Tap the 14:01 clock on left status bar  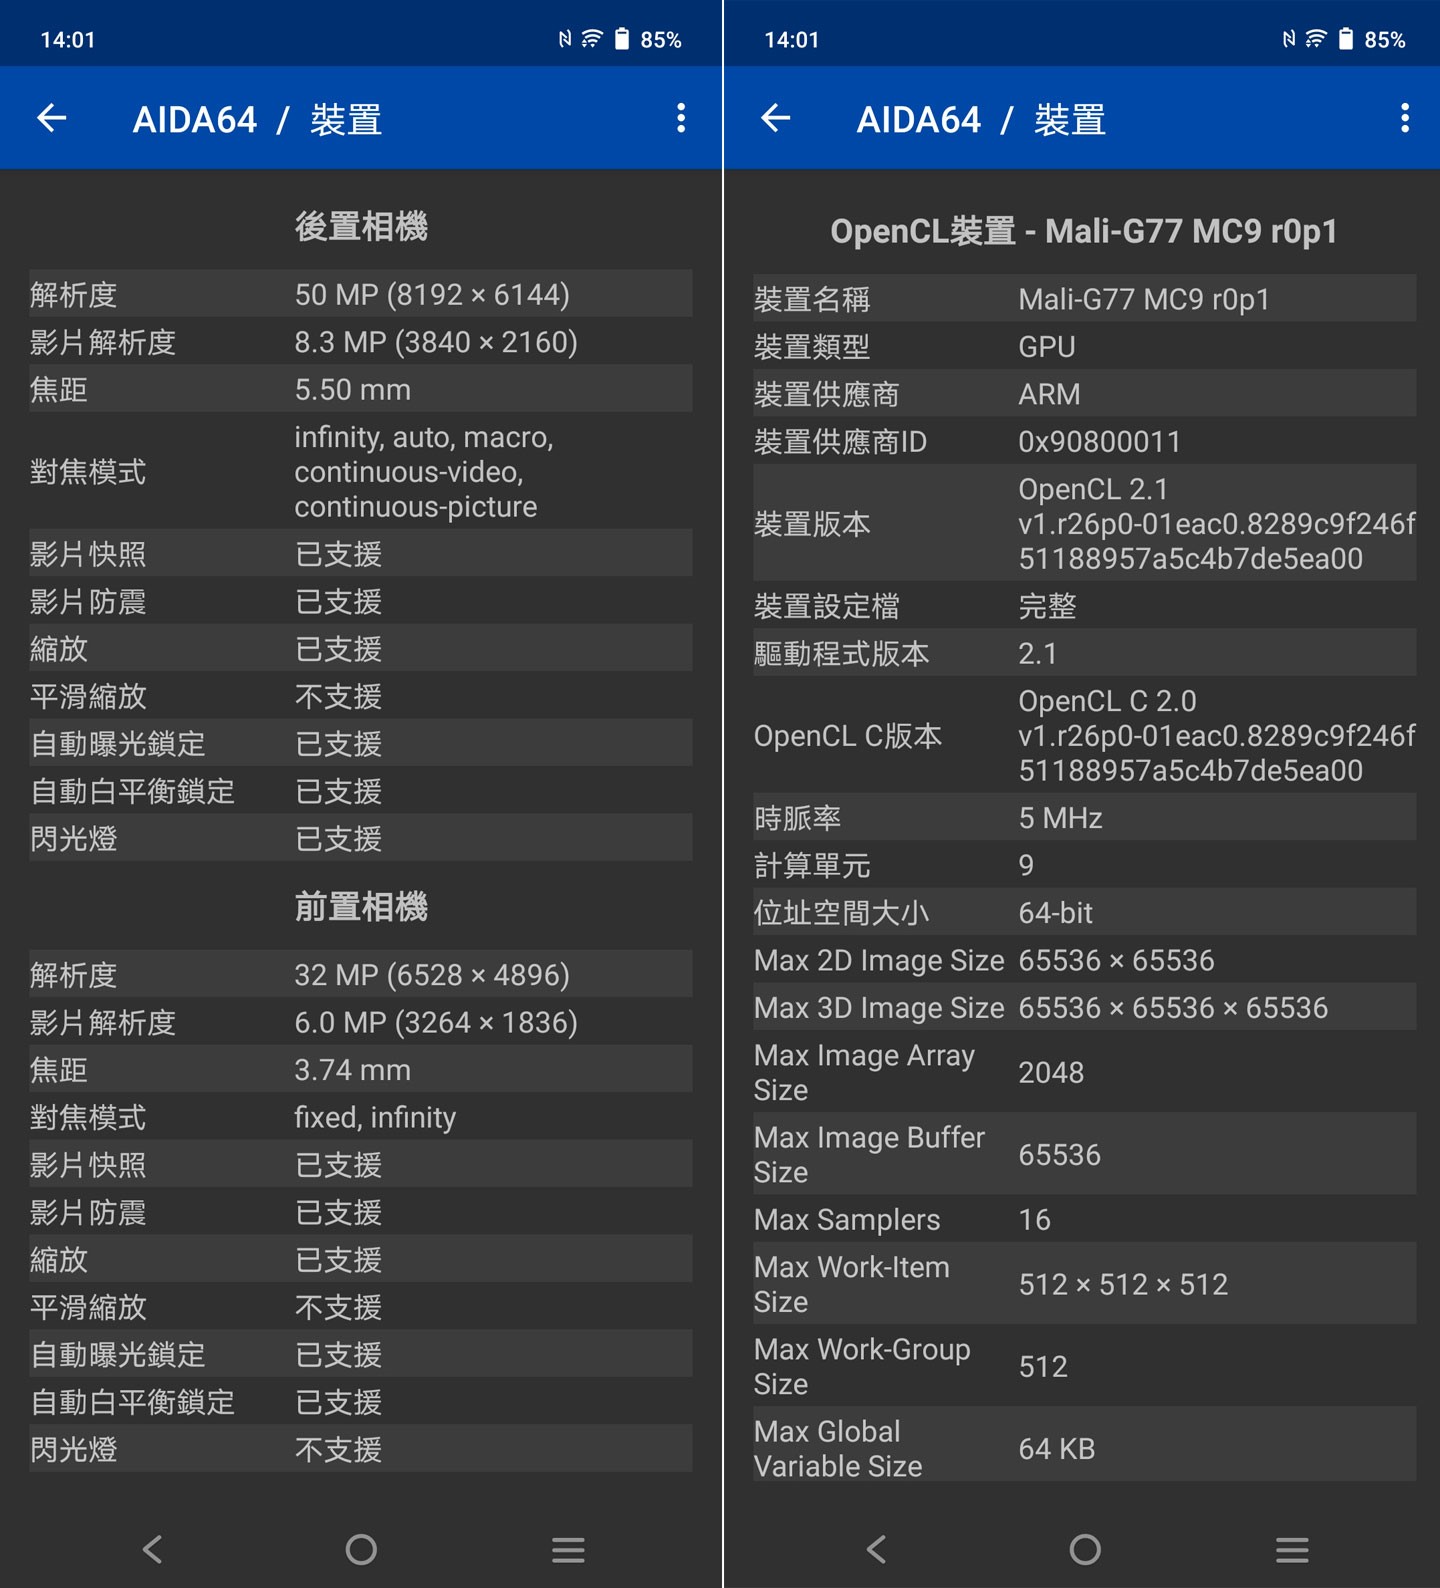click(x=68, y=40)
